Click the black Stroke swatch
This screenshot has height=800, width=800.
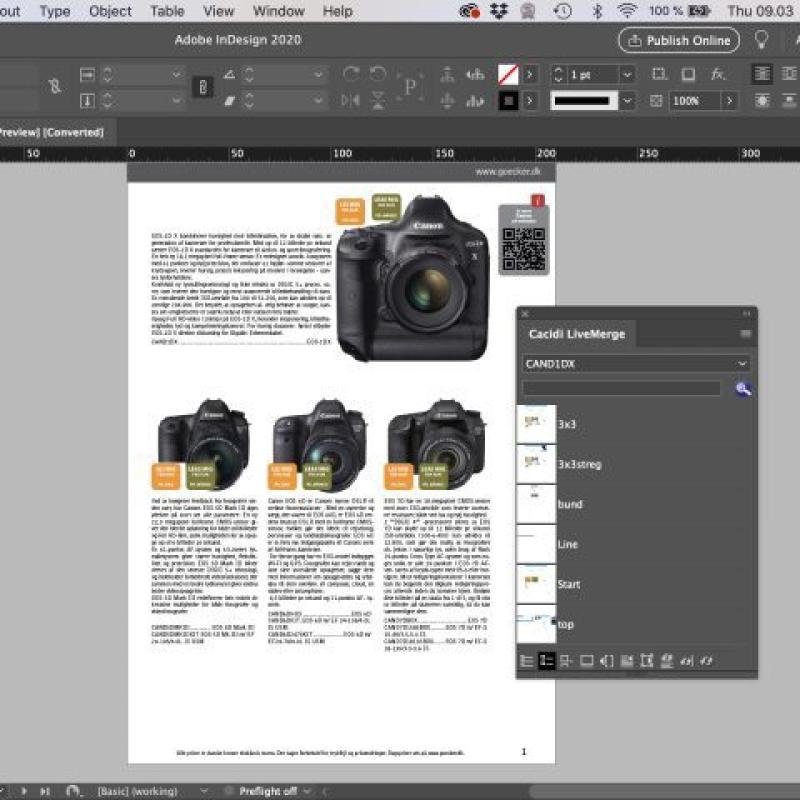pyautogui.click(x=508, y=101)
